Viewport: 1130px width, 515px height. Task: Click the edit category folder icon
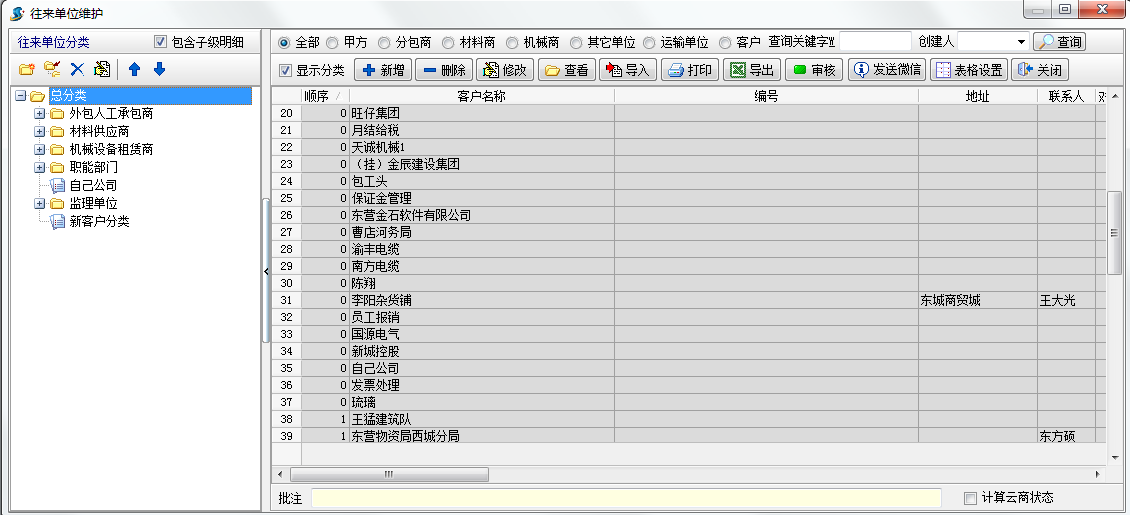(x=52, y=70)
